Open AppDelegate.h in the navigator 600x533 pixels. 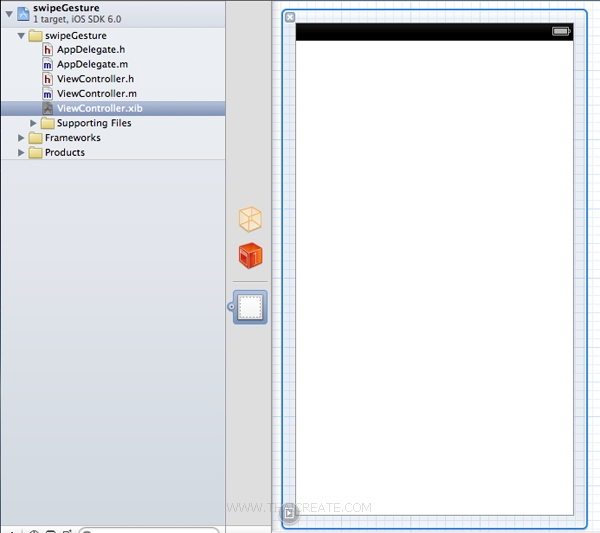[x=91, y=50]
